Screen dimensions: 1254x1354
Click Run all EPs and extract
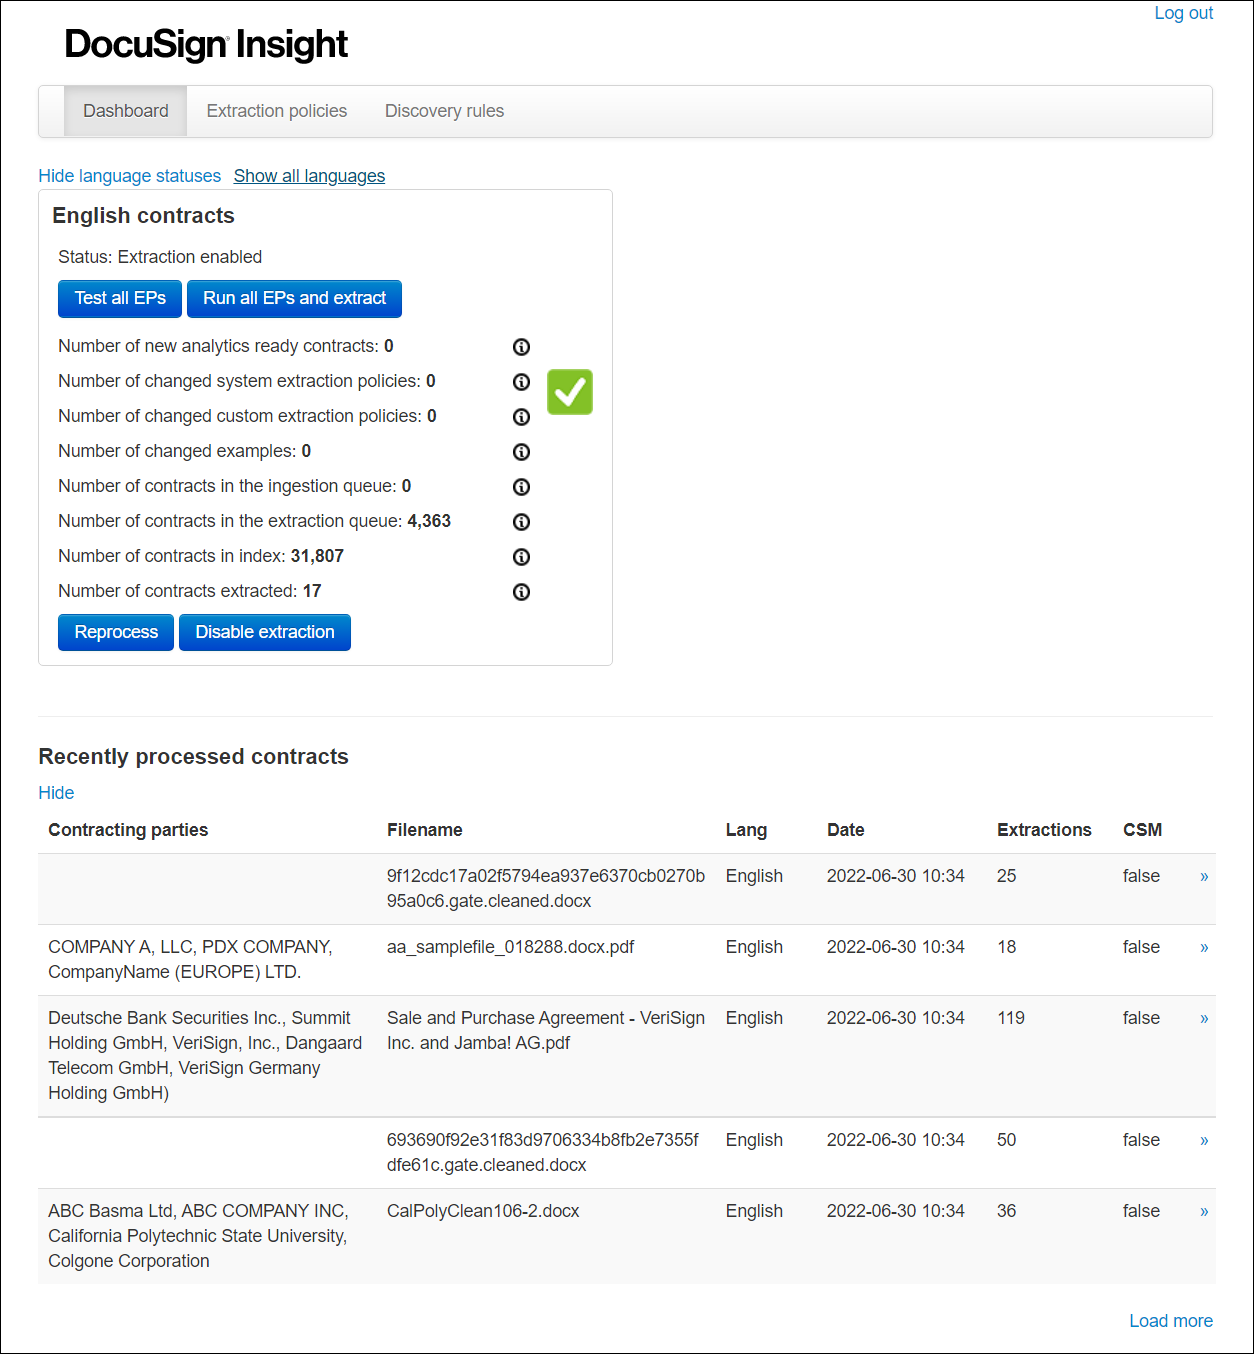293,298
